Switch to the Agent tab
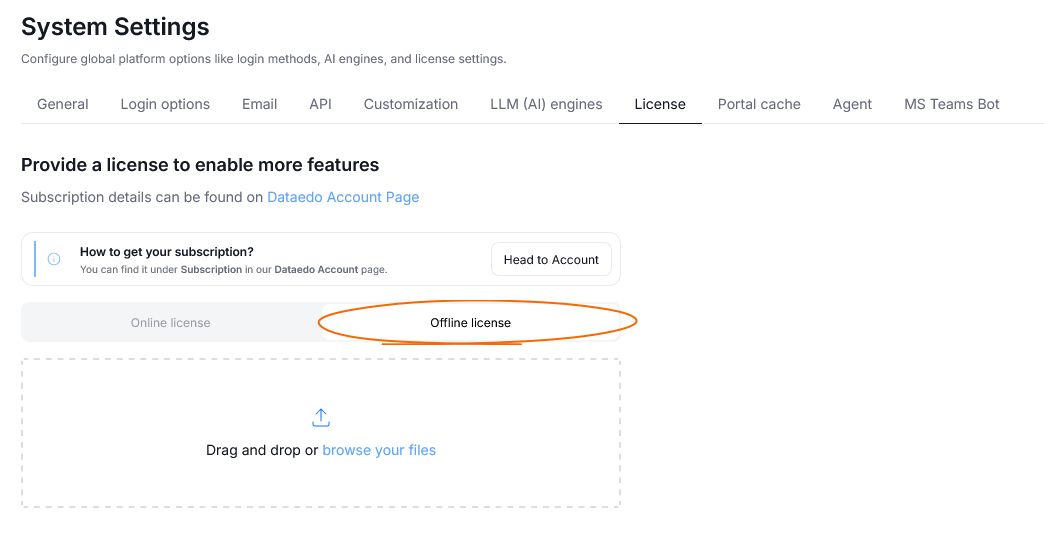 852,105
